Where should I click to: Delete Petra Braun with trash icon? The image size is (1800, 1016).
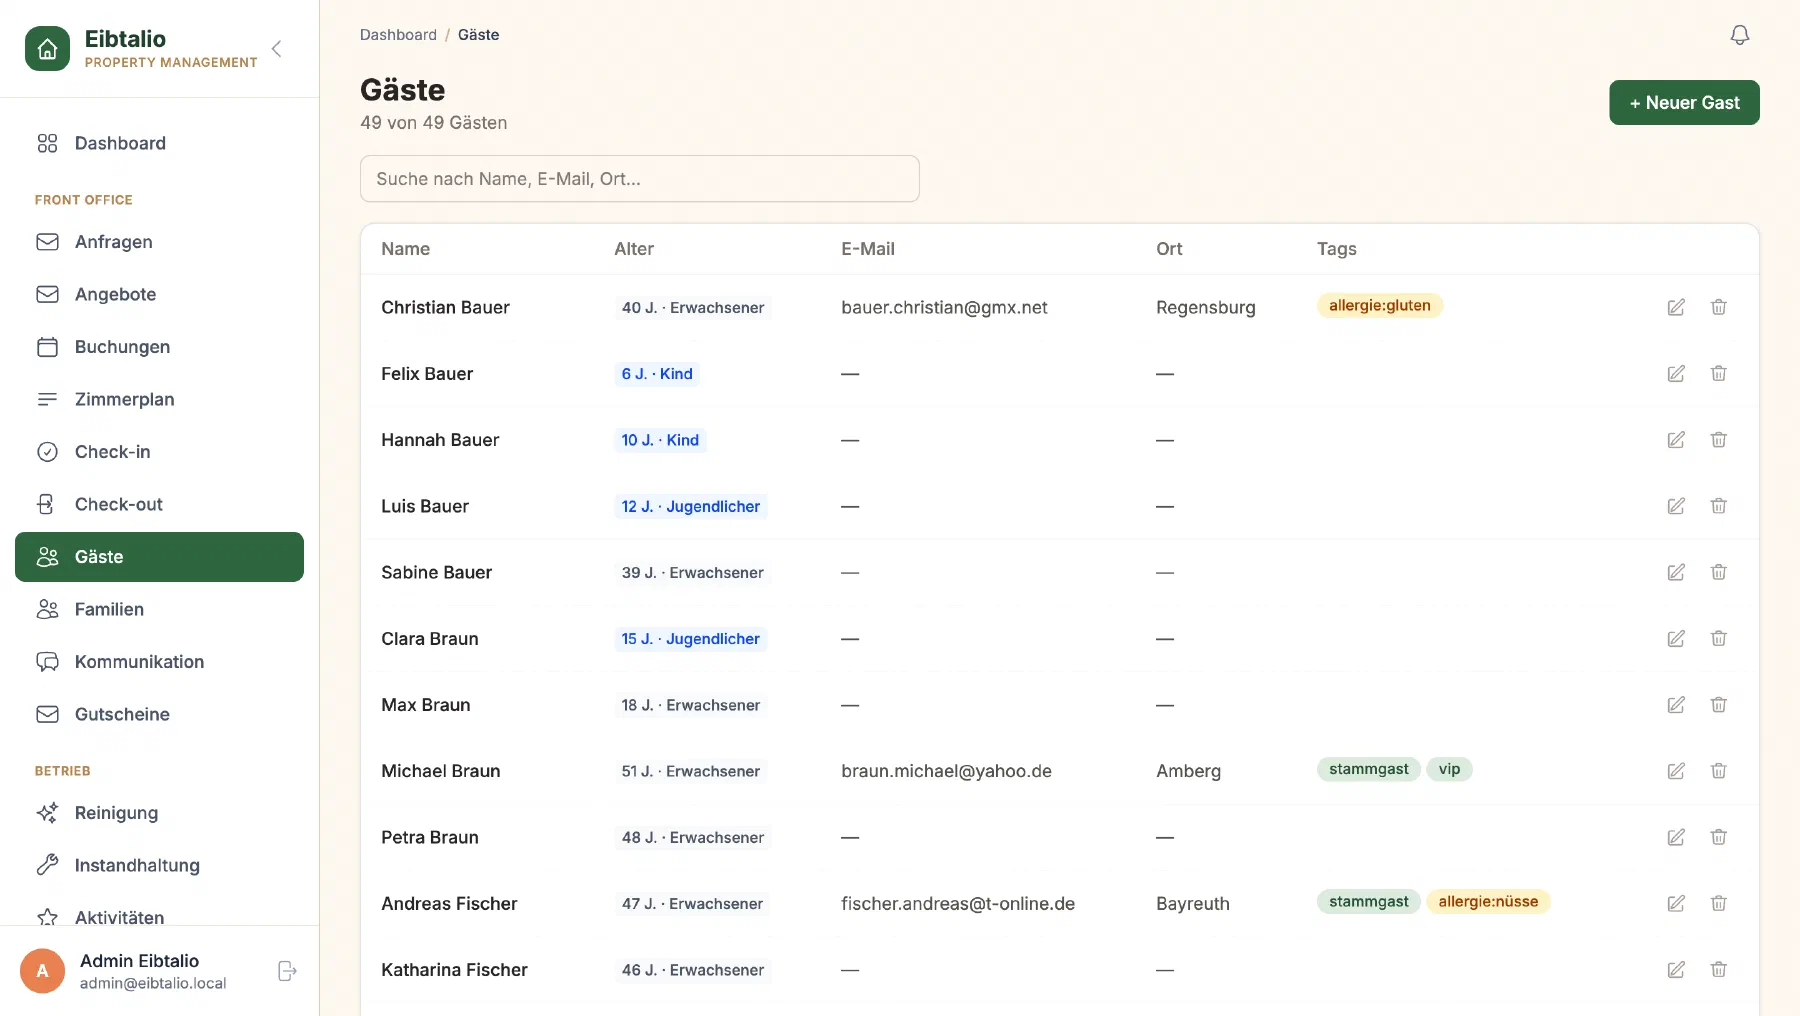click(x=1719, y=837)
